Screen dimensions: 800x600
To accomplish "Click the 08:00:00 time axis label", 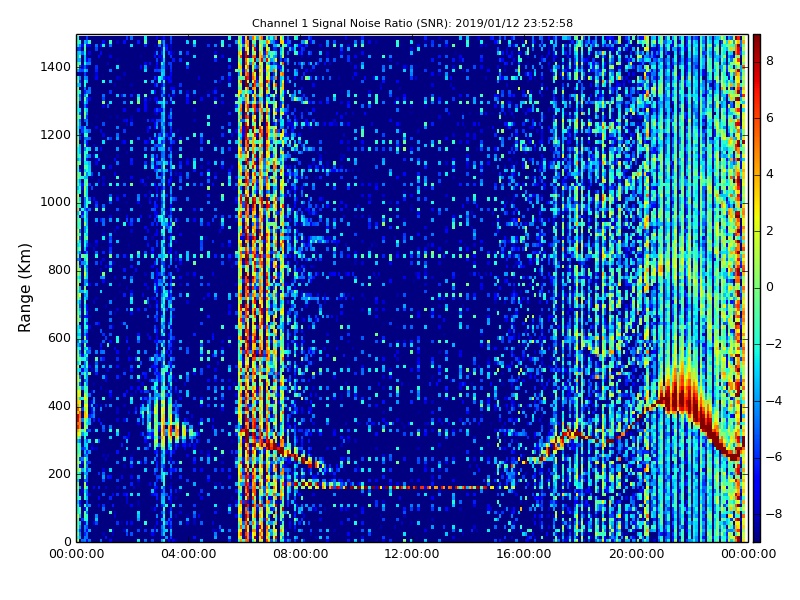I will click(301, 554).
